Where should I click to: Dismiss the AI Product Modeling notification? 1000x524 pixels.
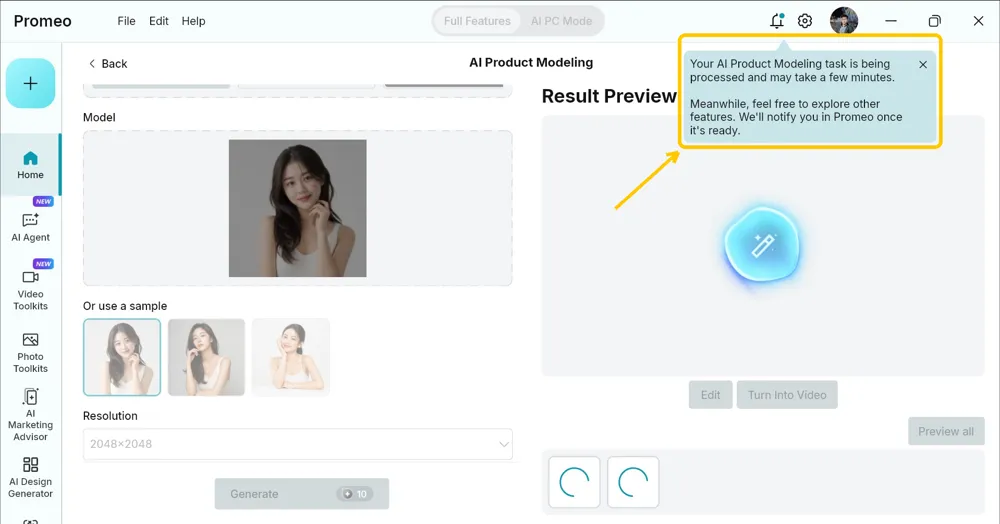[x=923, y=64]
